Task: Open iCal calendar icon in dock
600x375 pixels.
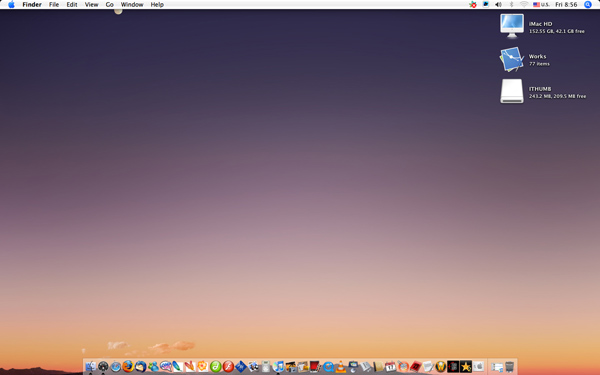Action: pos(390,367)
